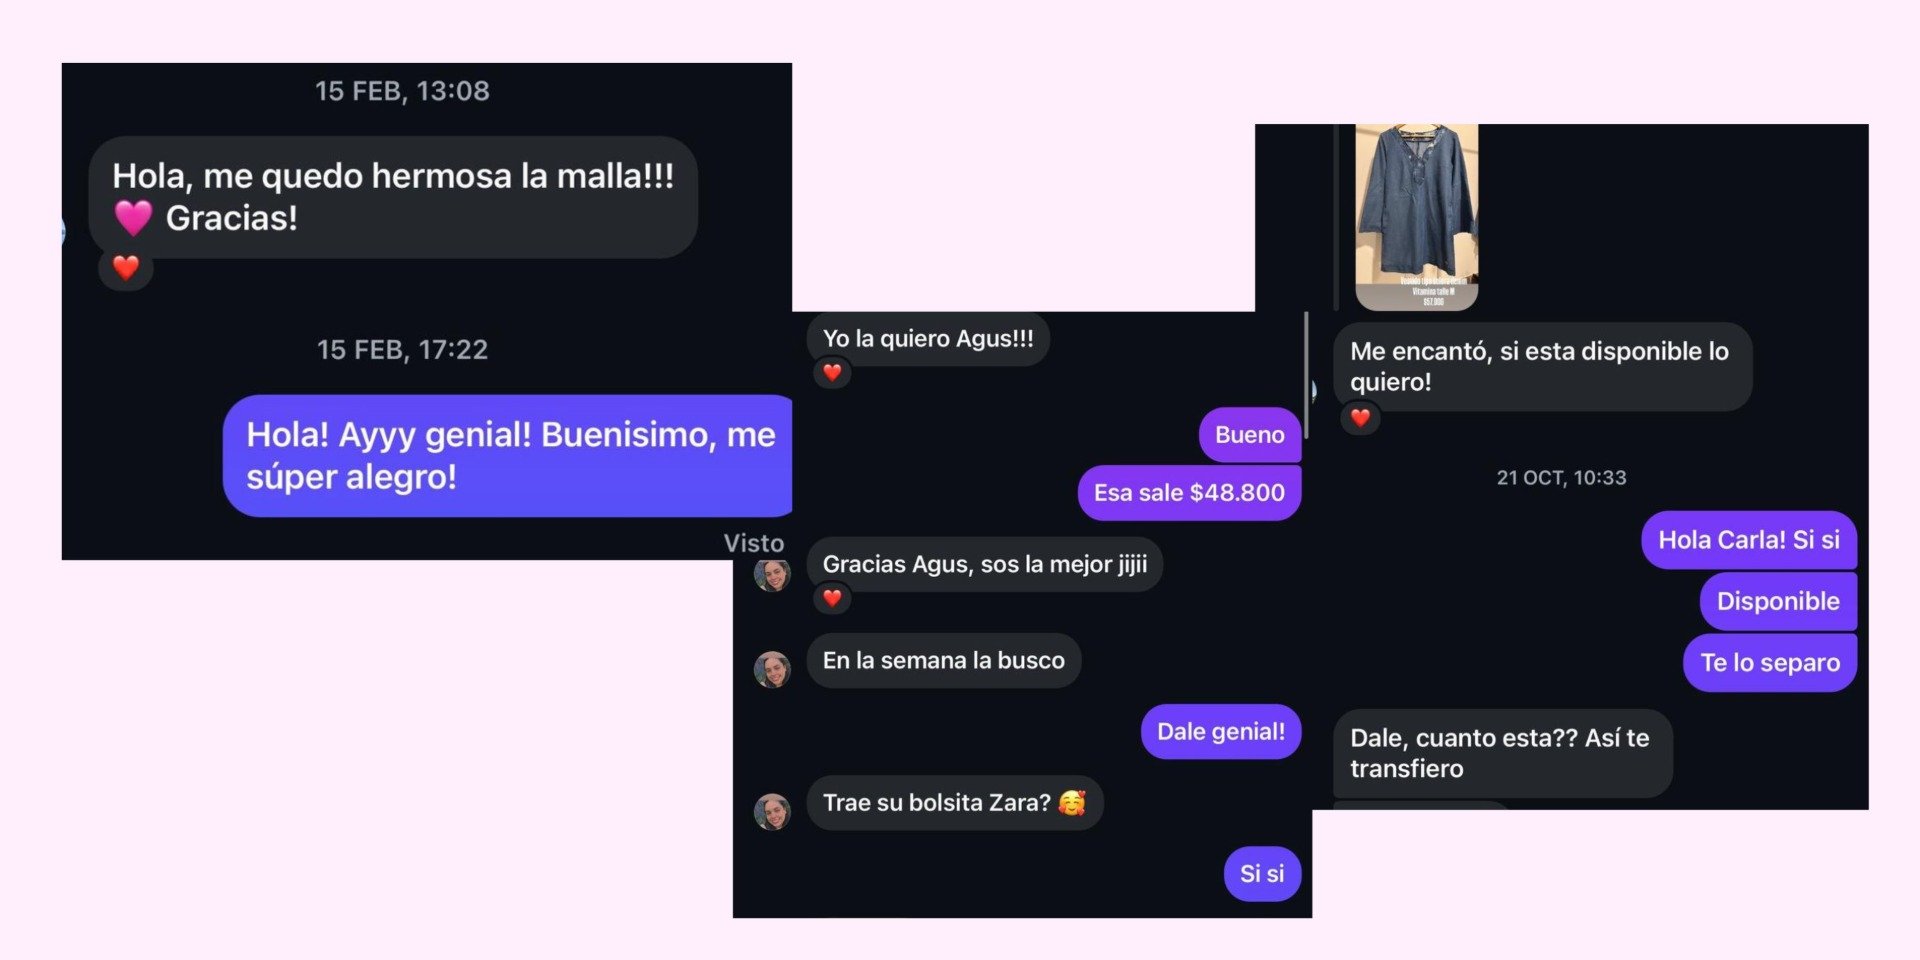The image size is (1920, 960).
Task: Open the denim dress photo thumbnail
Action: tap(1416, 217)
